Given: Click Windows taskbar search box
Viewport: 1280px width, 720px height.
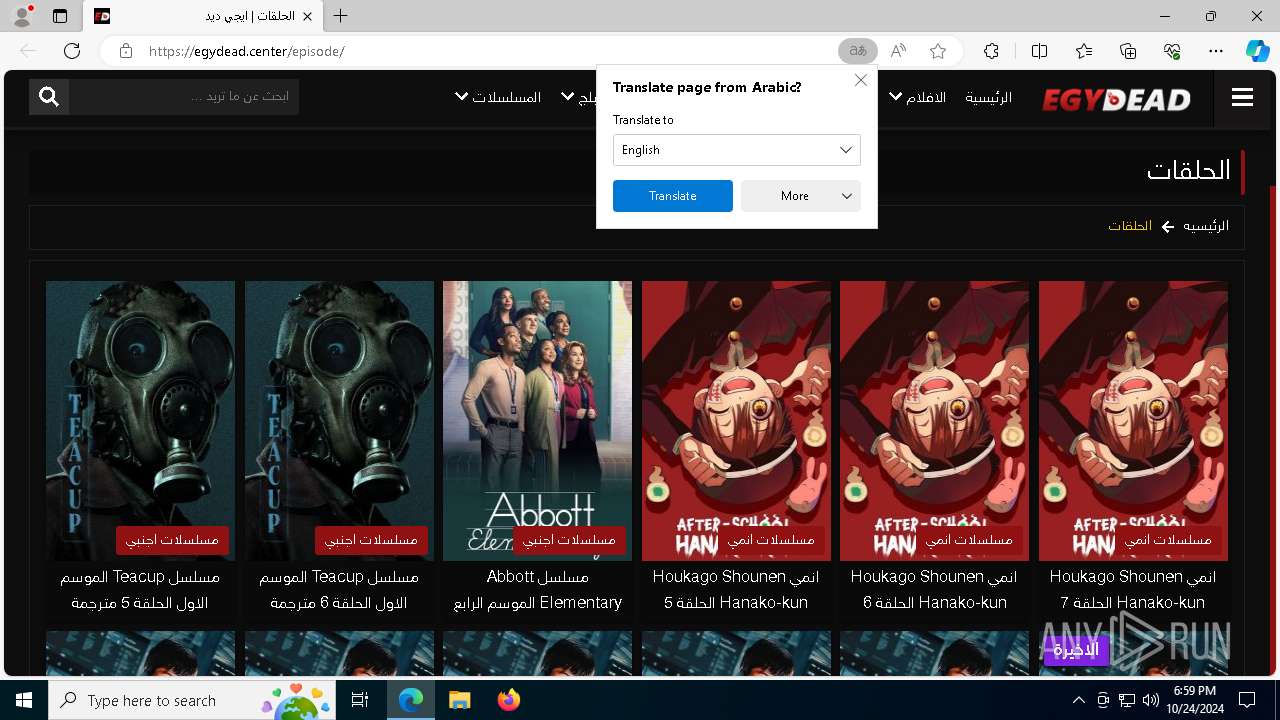Looking at the screenshot, I should pyautogui.click(x=194, y=700).
